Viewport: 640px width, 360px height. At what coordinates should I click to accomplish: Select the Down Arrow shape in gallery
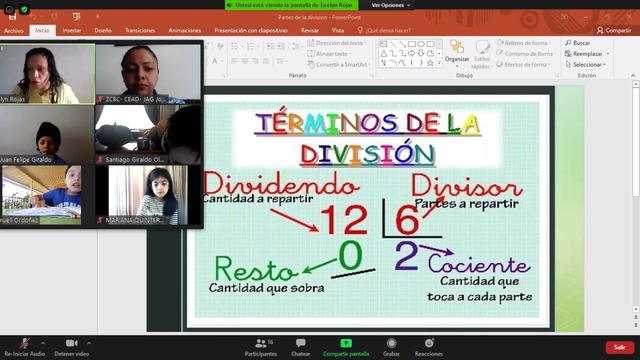pos(421,53)
